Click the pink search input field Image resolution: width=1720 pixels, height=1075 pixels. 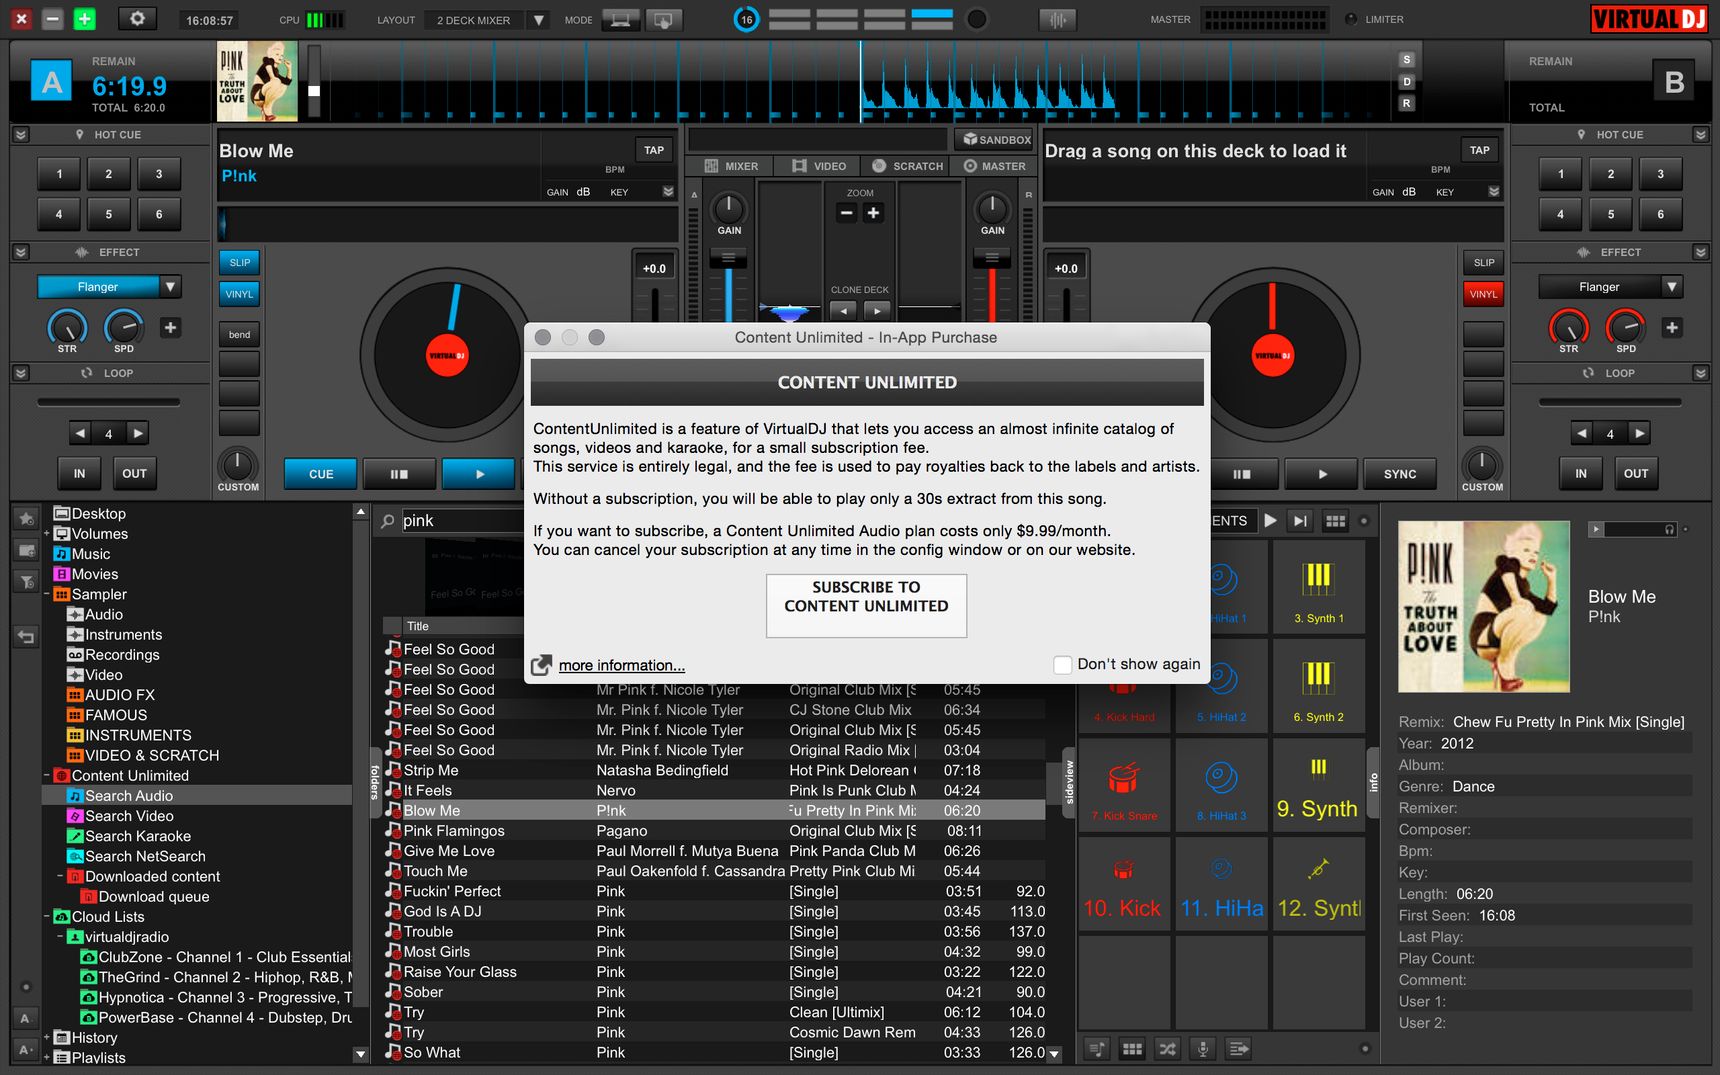click(x=461, y=521)
